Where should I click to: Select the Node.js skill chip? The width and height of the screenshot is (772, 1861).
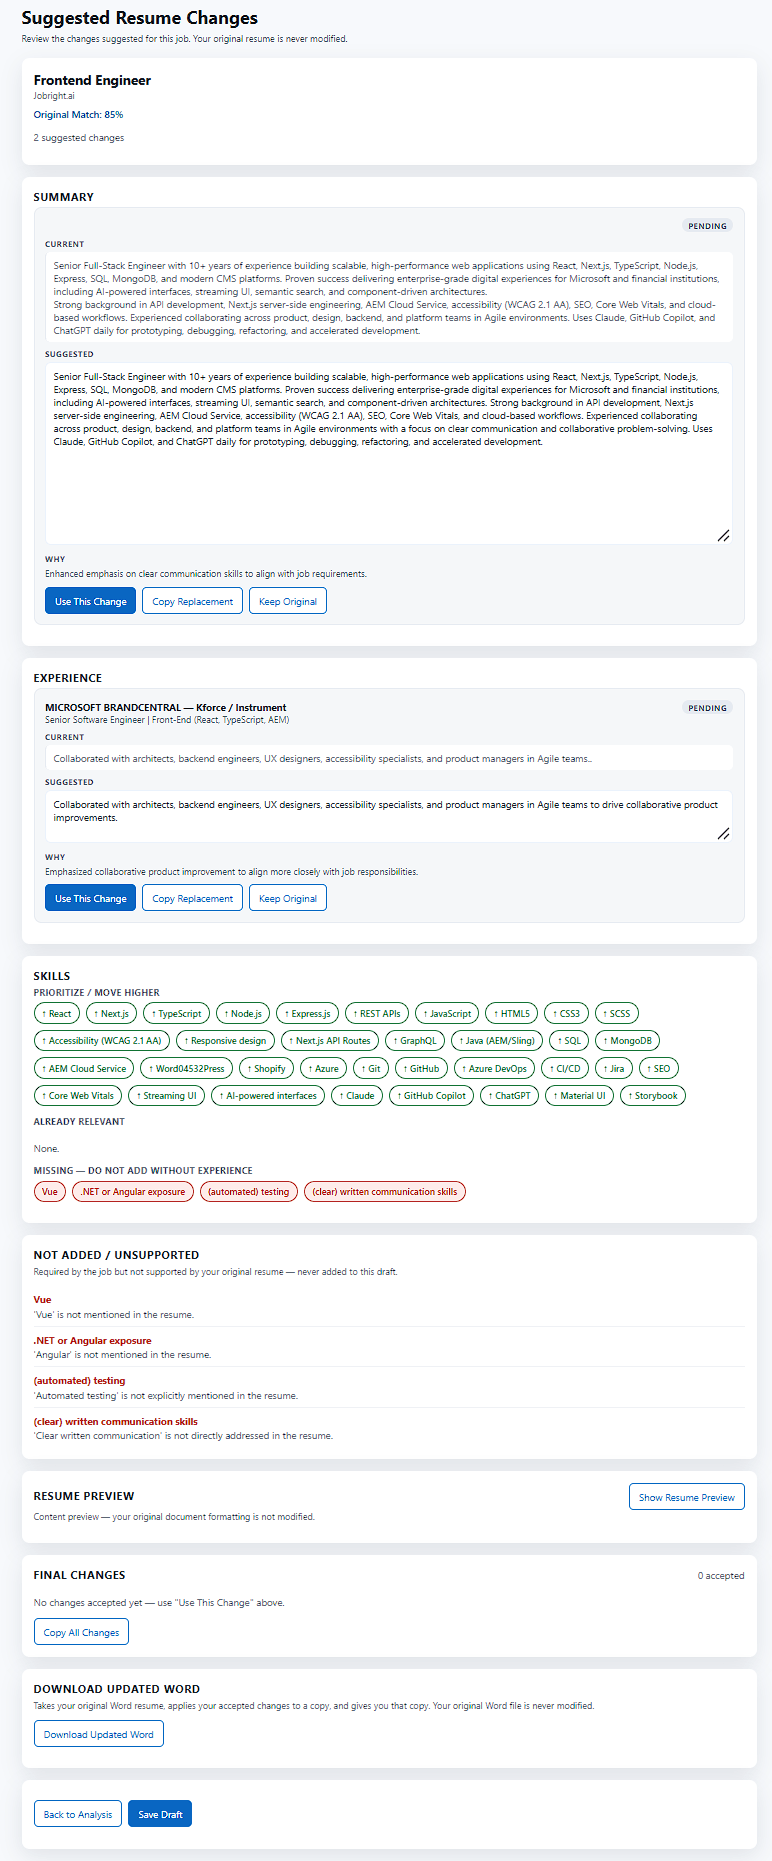pyautogui.click(x=243, y=1013)
